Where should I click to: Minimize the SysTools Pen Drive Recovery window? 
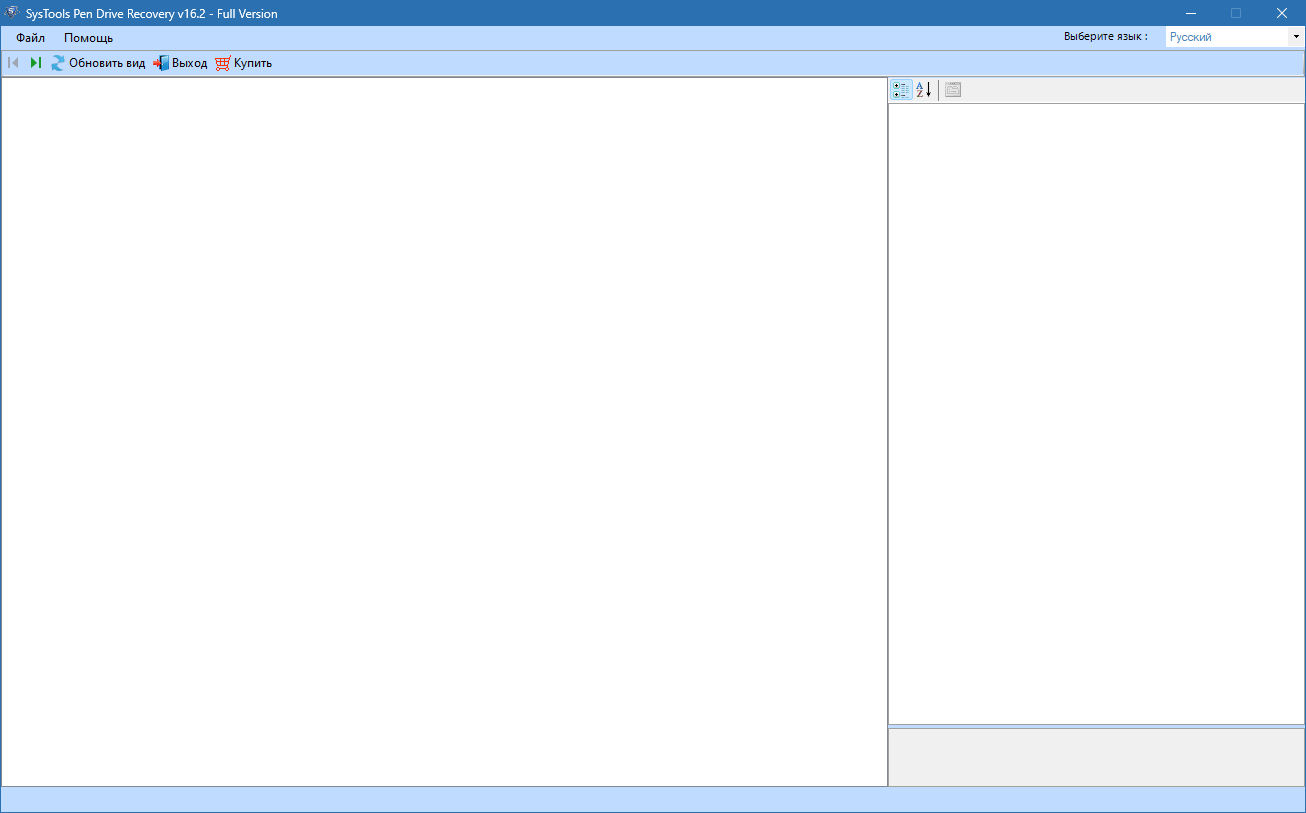pyautogui.click(x=1191, y=13)
